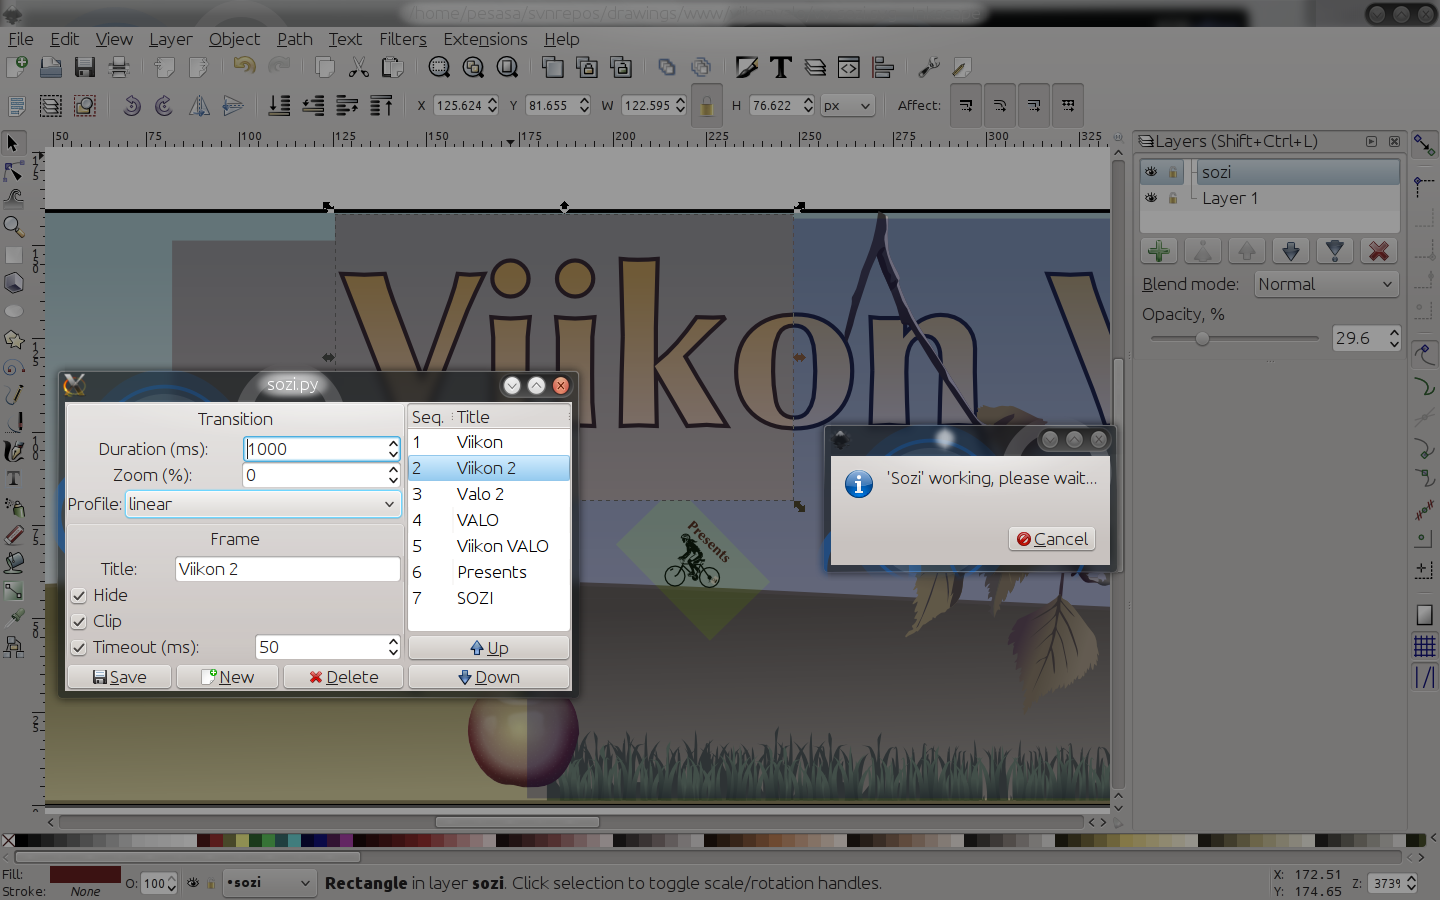Image resolution: width=1440 pixels, height=900 pixels.
Task: Toggle visibility eye of sozi layer
Action: pyautogui.click(x=1151, y=172)
